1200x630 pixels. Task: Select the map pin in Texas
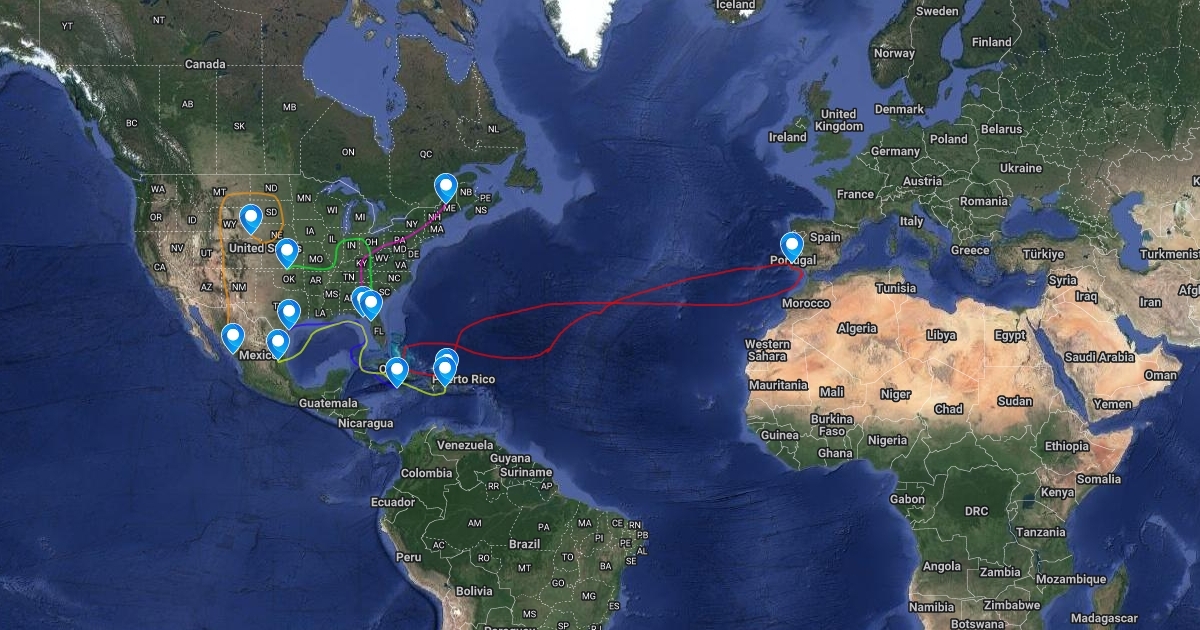(289, 313)
